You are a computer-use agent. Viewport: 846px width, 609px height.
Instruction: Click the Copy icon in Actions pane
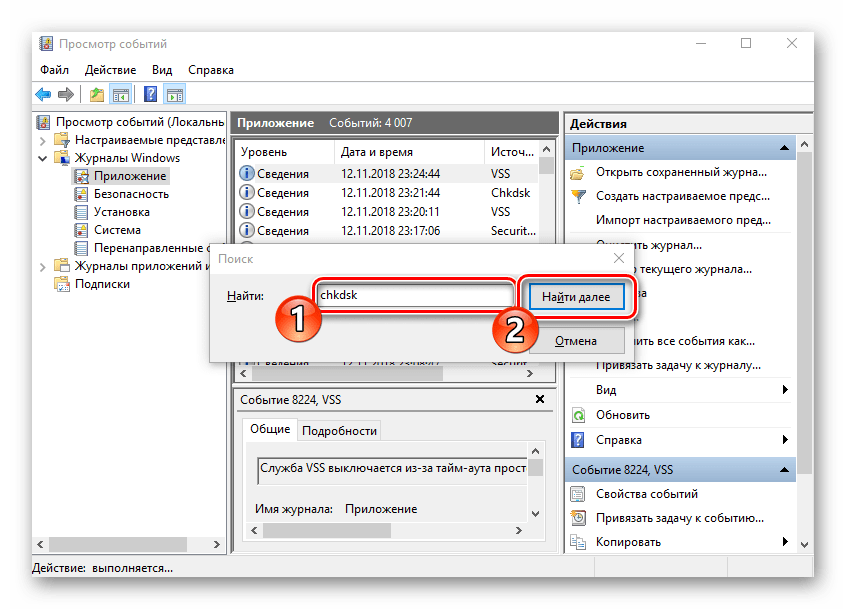[x=578, y=542]
